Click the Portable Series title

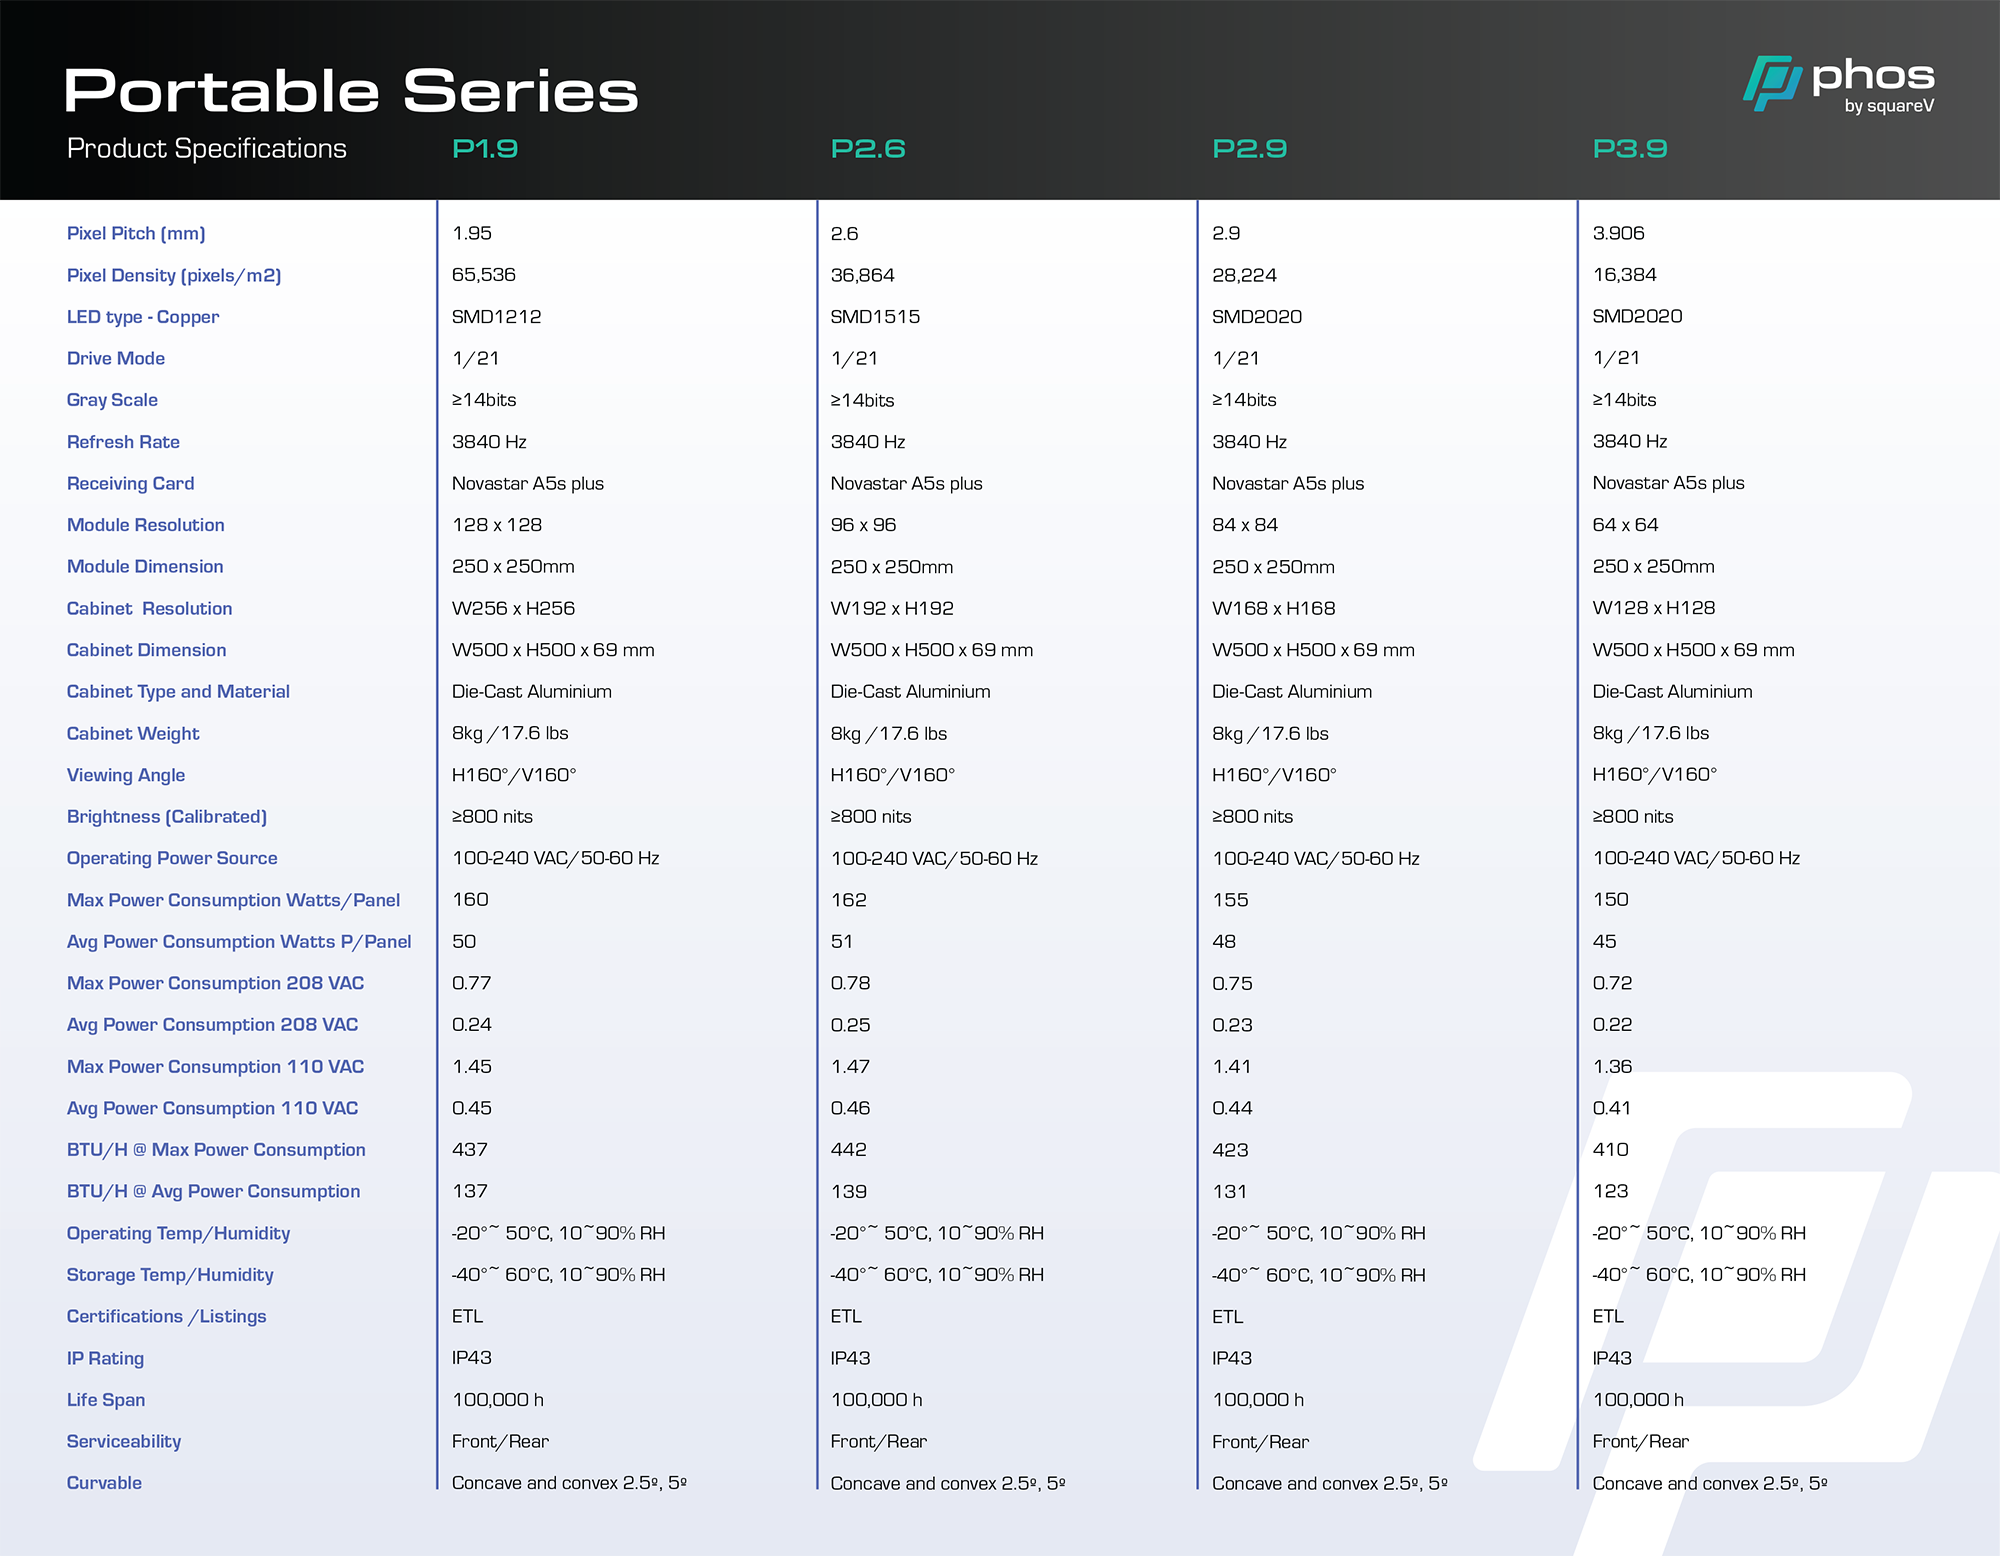coord(351,91)
